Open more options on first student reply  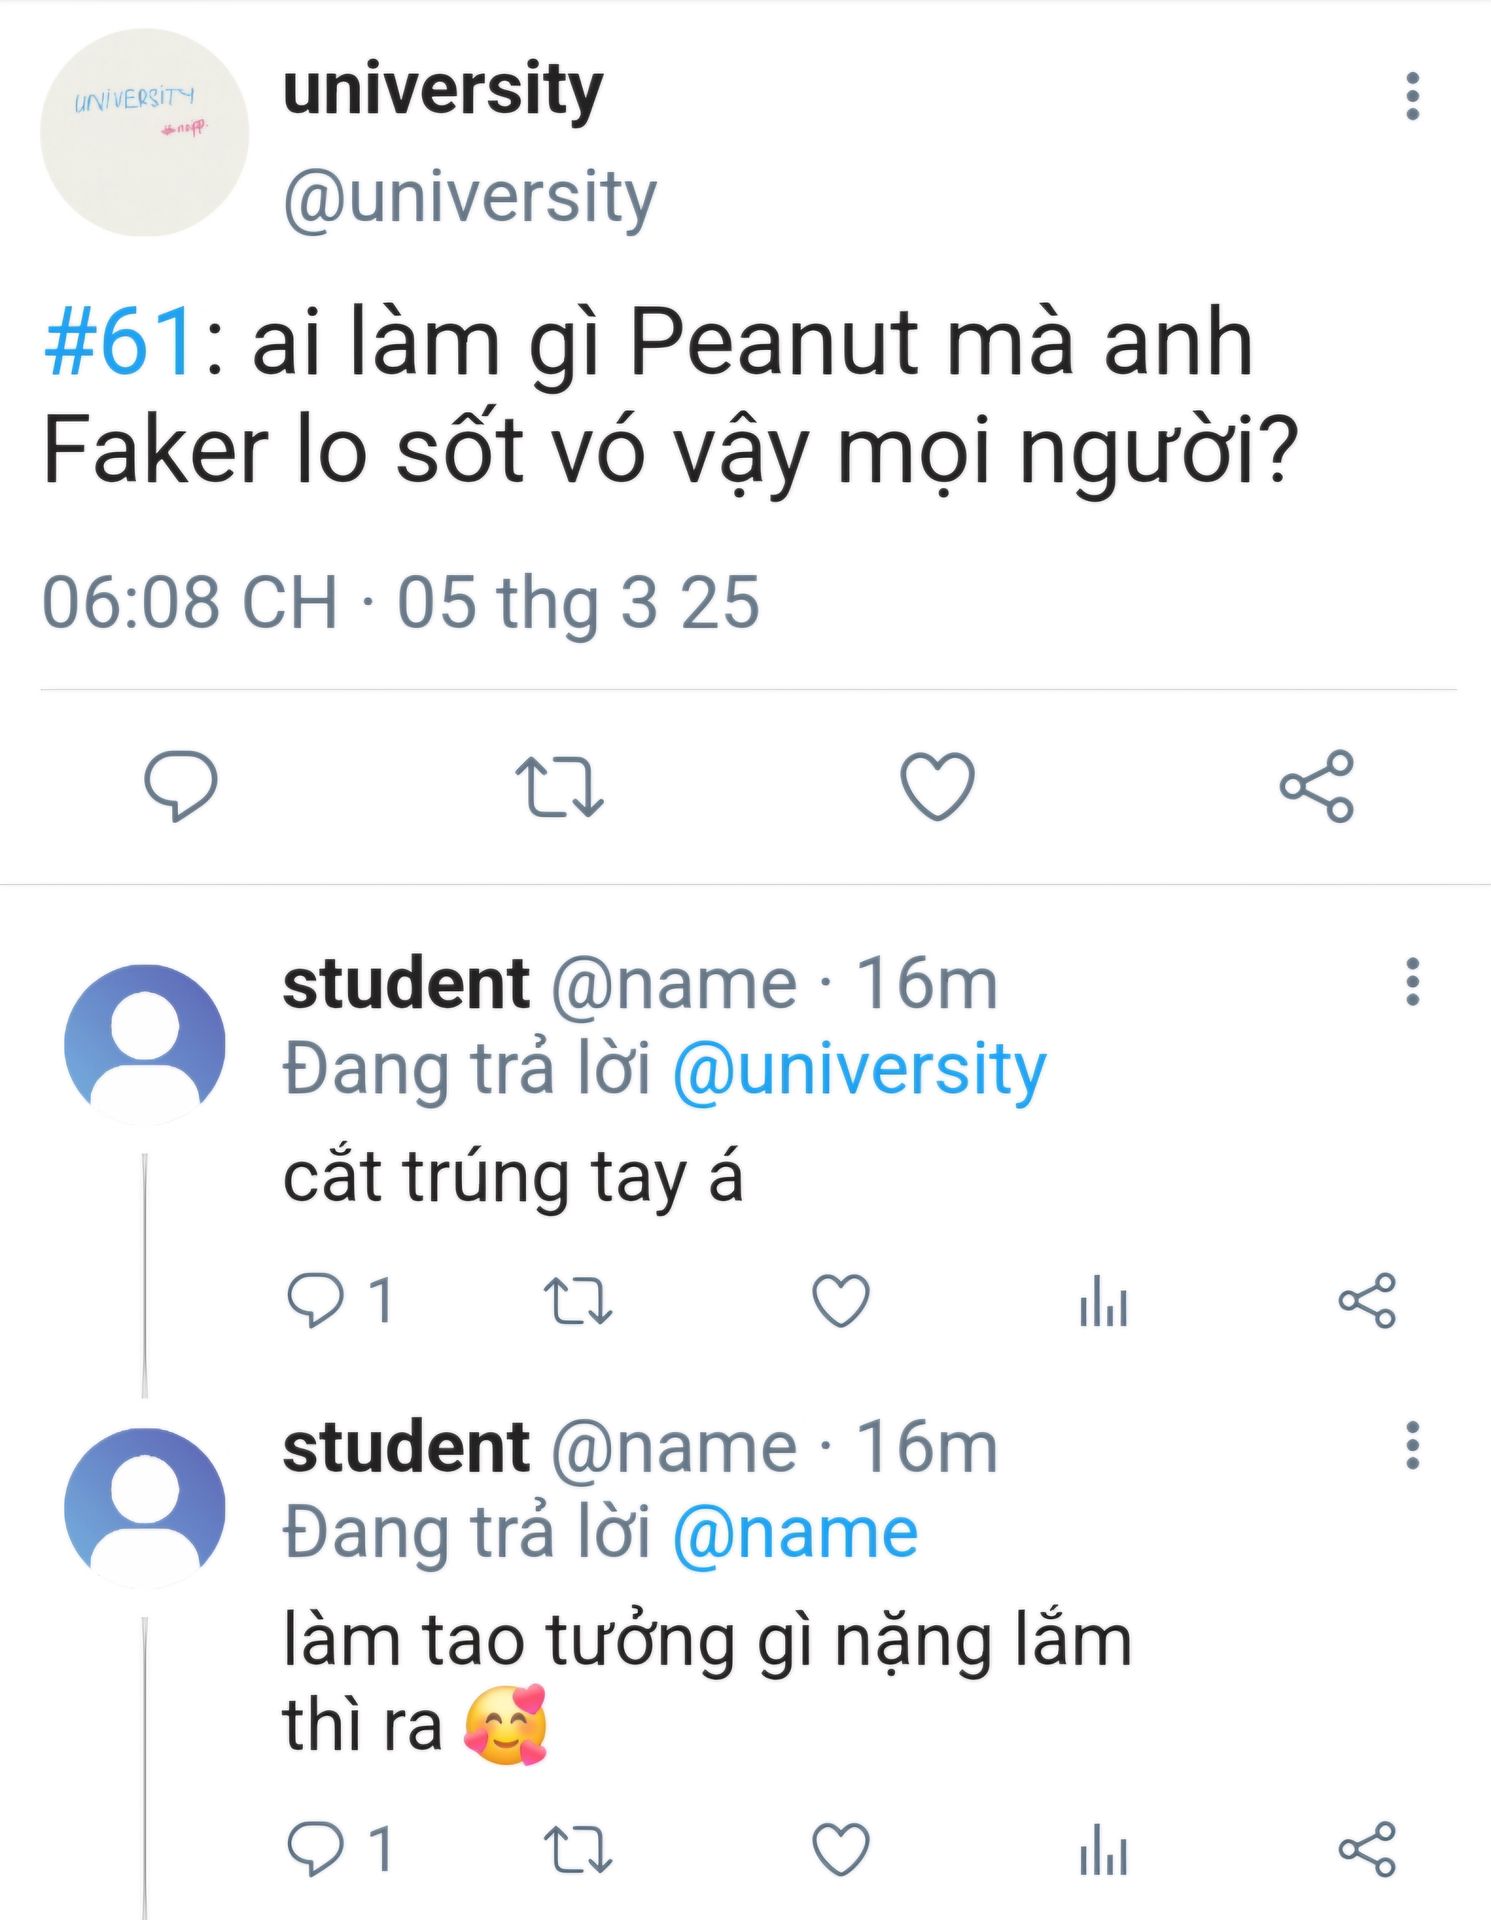(1412, 982)
